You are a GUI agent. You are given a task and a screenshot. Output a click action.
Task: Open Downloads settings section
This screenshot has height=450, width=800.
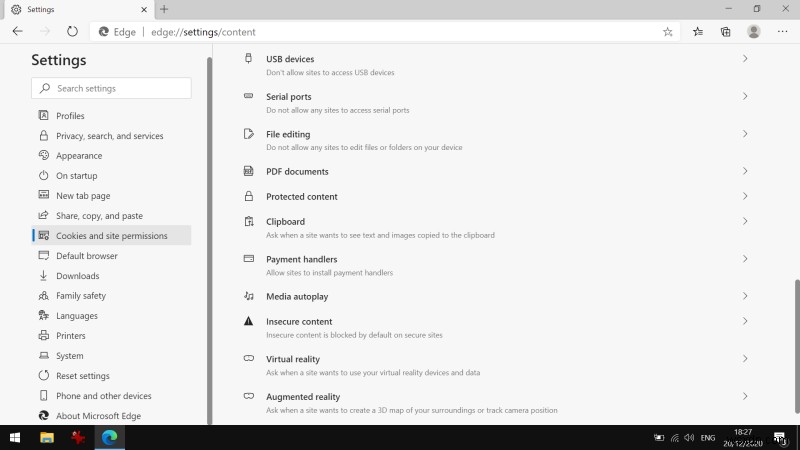(x=111, y=276)
